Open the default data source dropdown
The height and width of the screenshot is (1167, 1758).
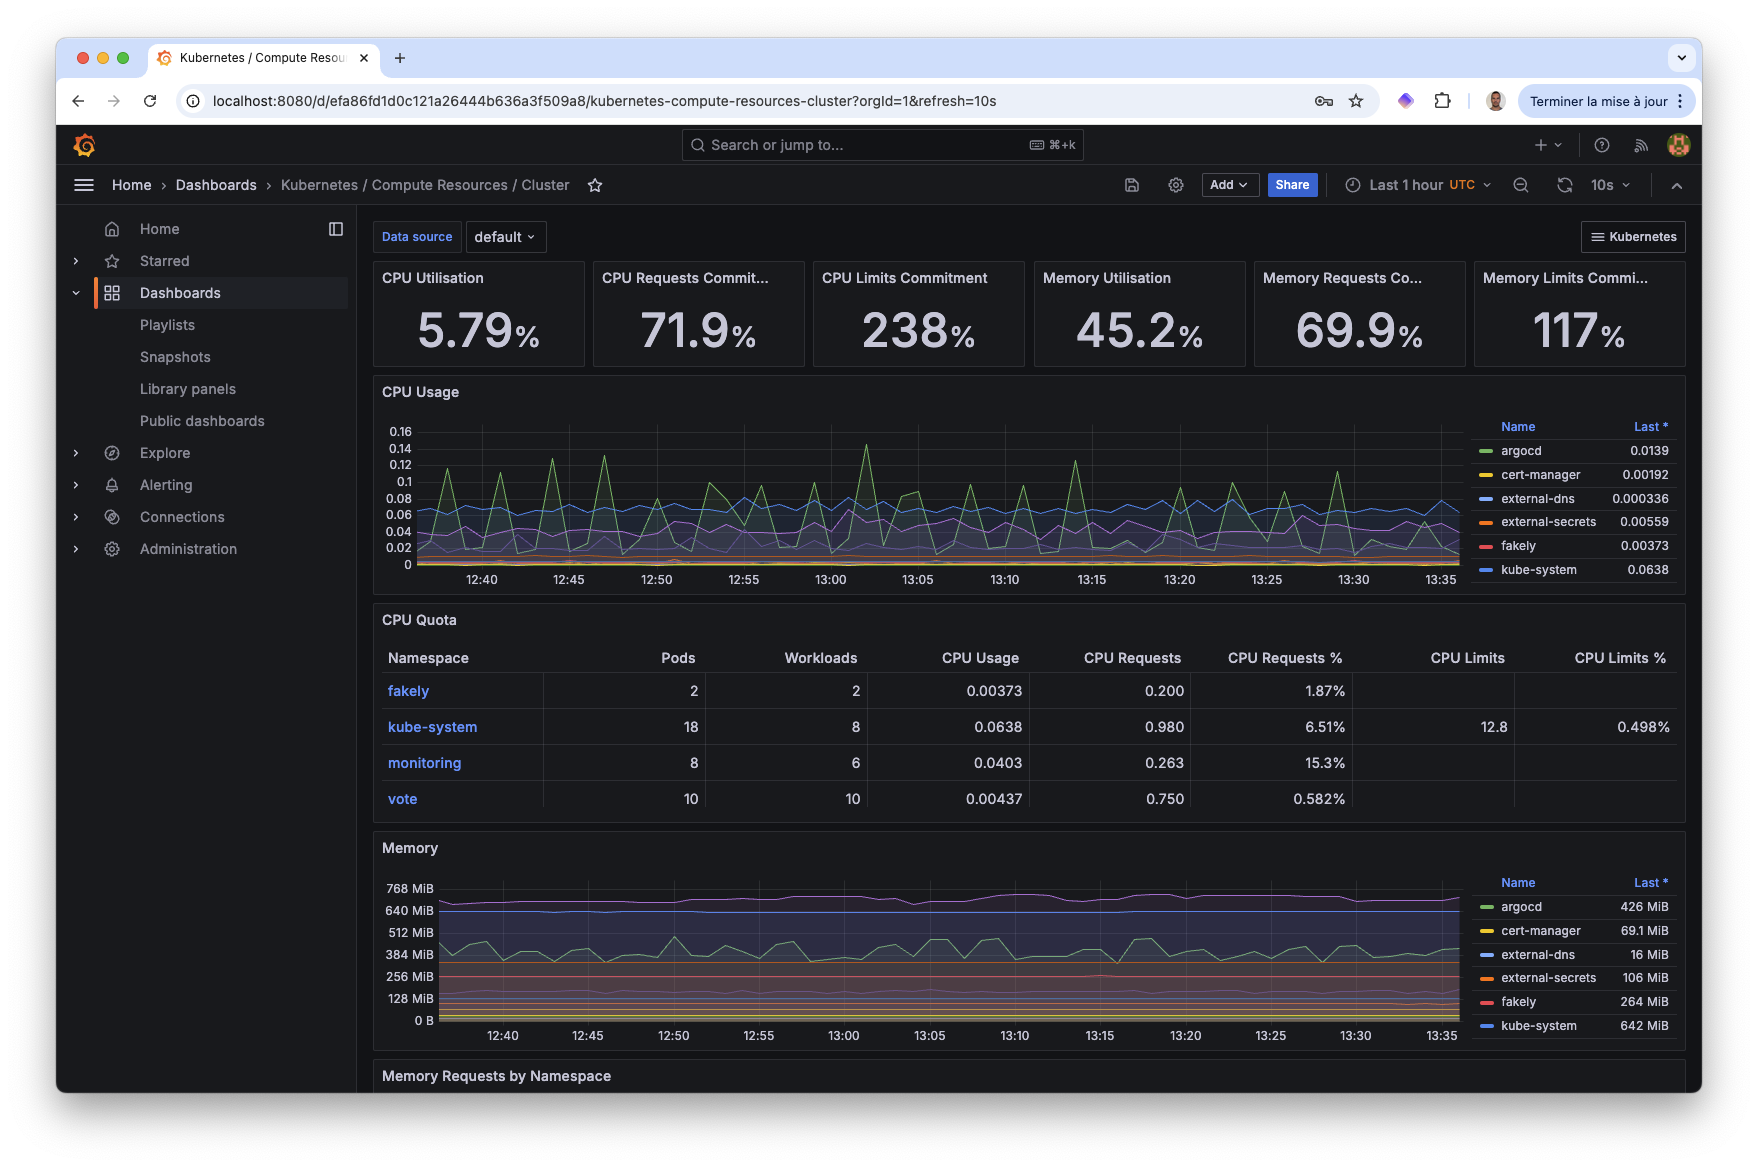pos(506,237)
